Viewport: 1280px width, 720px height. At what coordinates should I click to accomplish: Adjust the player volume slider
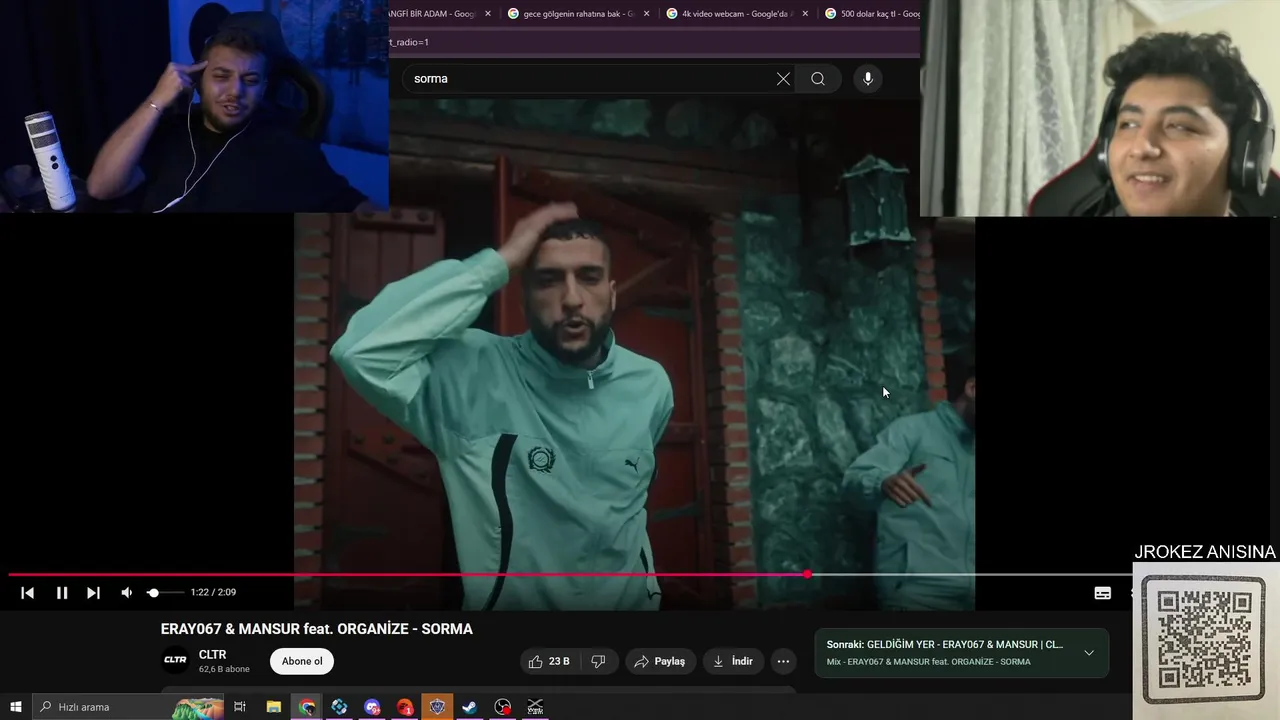coord(165,593)
